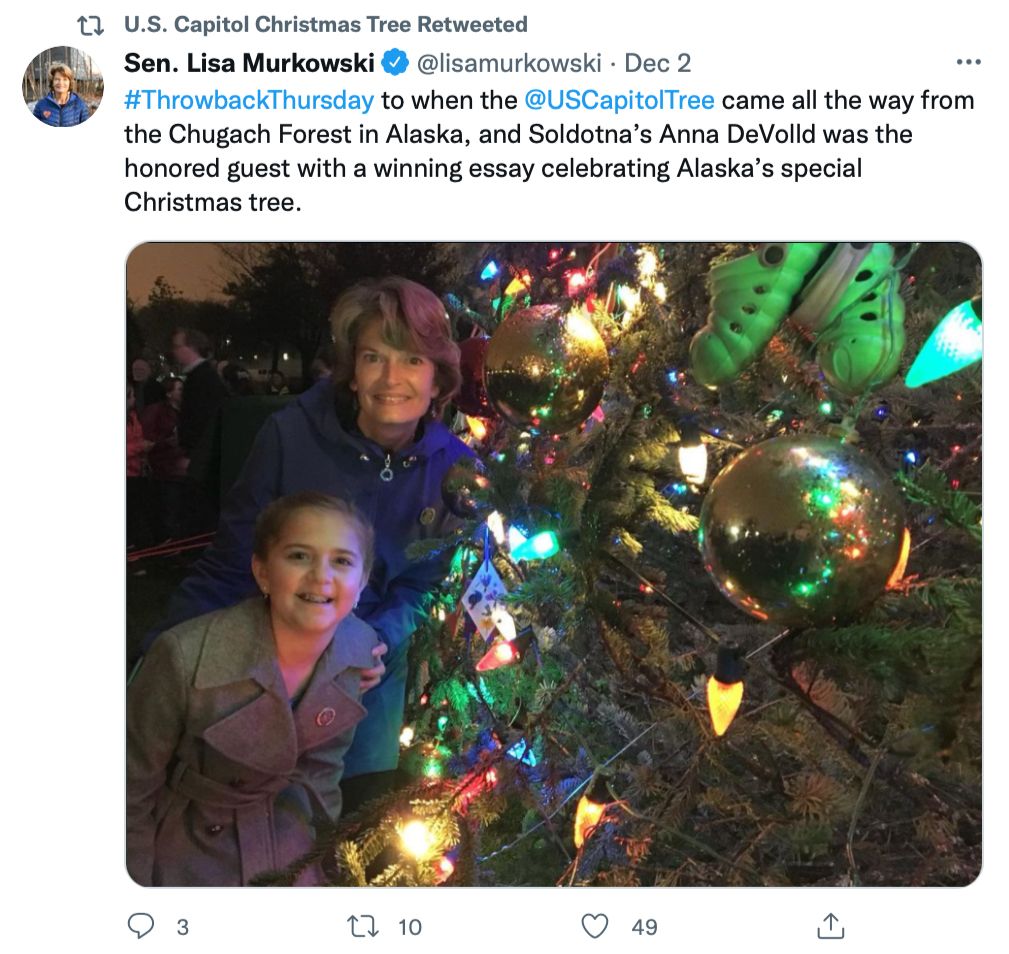
Task: Click the small retweeted indicator icon at top
Action: point(91,24)
